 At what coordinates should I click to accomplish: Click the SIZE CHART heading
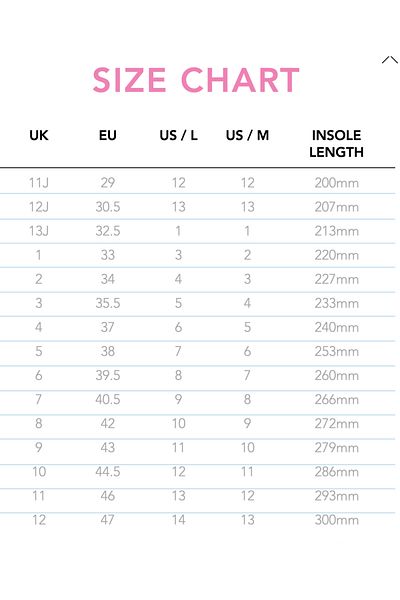[196, 80]
